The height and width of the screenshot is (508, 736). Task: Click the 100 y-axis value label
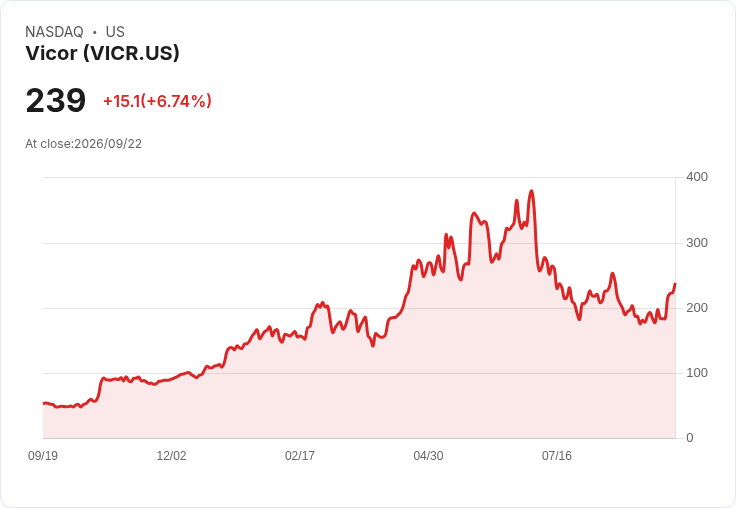[x=697, y=373]
